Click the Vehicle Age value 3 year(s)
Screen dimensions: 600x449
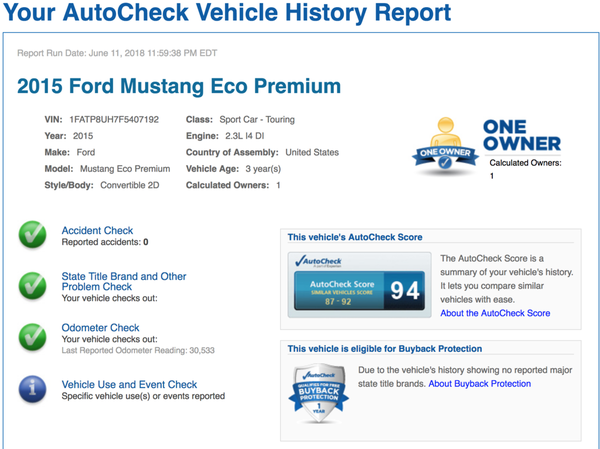coord(263,169)
